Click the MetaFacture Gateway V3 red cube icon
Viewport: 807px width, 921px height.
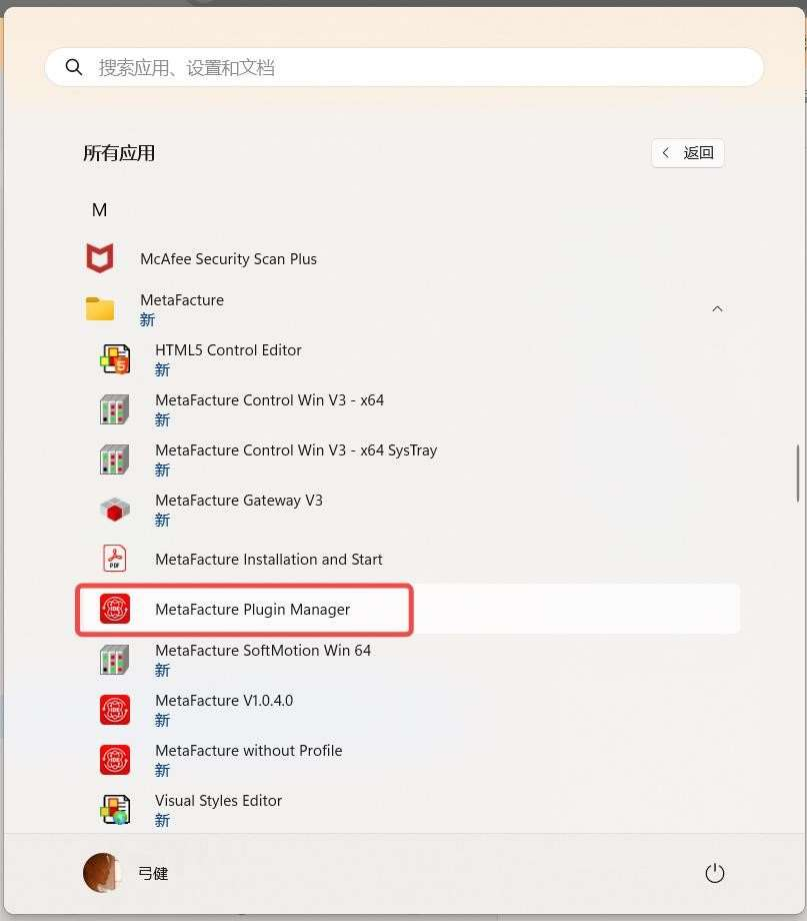(x=115, y=509)
